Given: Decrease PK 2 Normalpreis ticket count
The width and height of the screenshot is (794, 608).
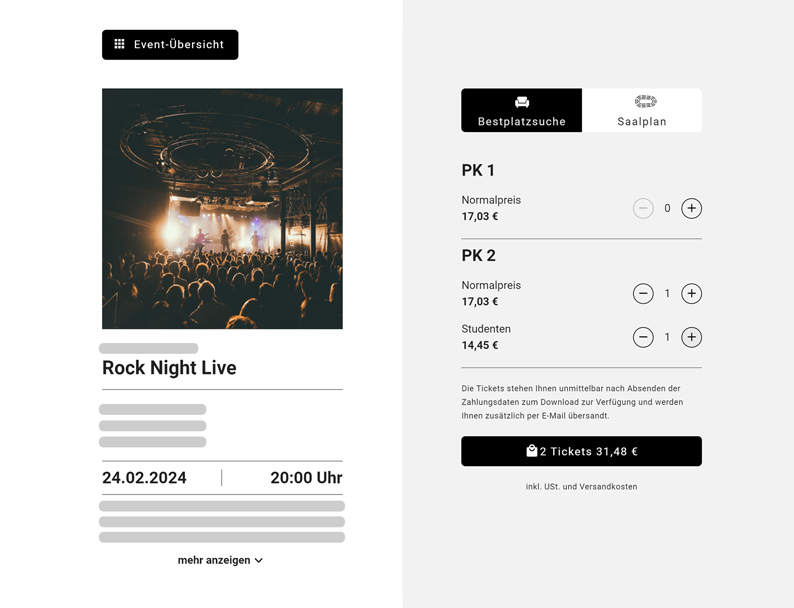Looking at the screenshot, I should (643, 294).
